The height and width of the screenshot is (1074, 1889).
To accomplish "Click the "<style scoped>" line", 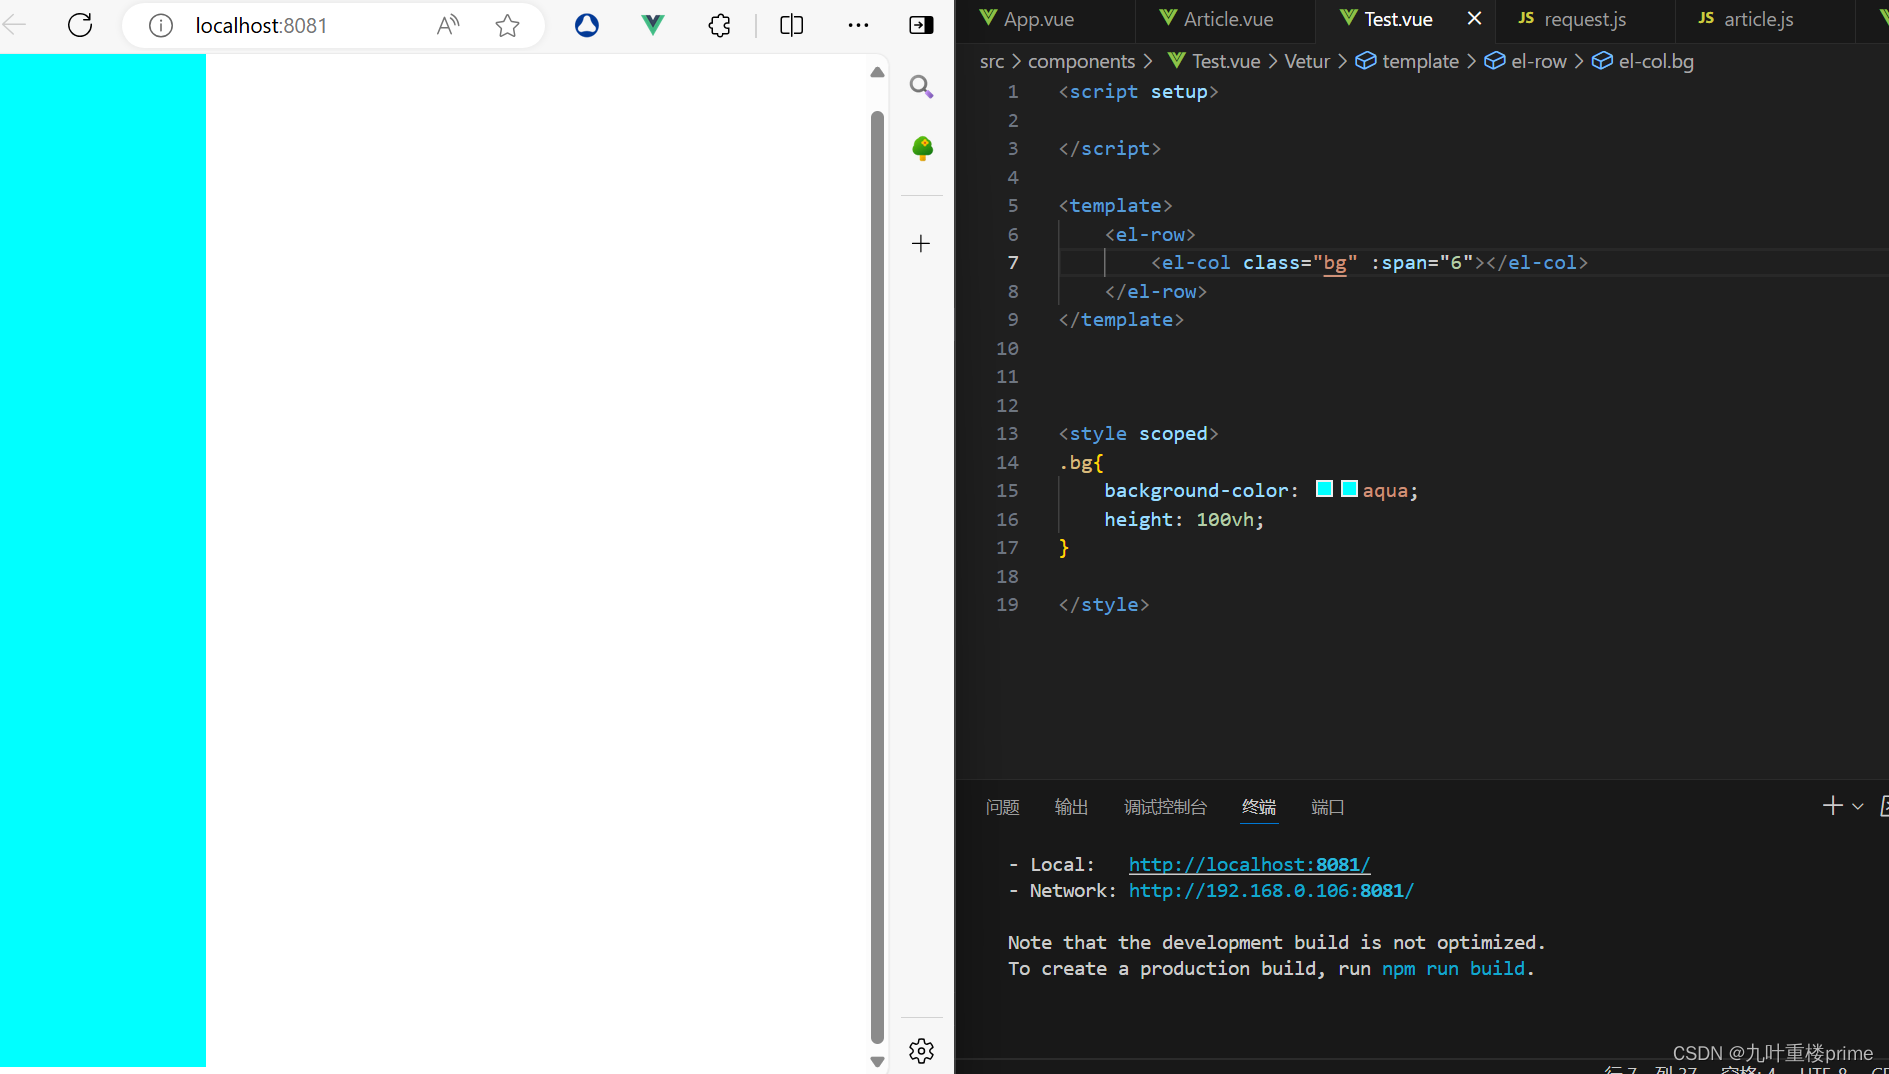I will pyautogui.click(x=1138, y=433).
